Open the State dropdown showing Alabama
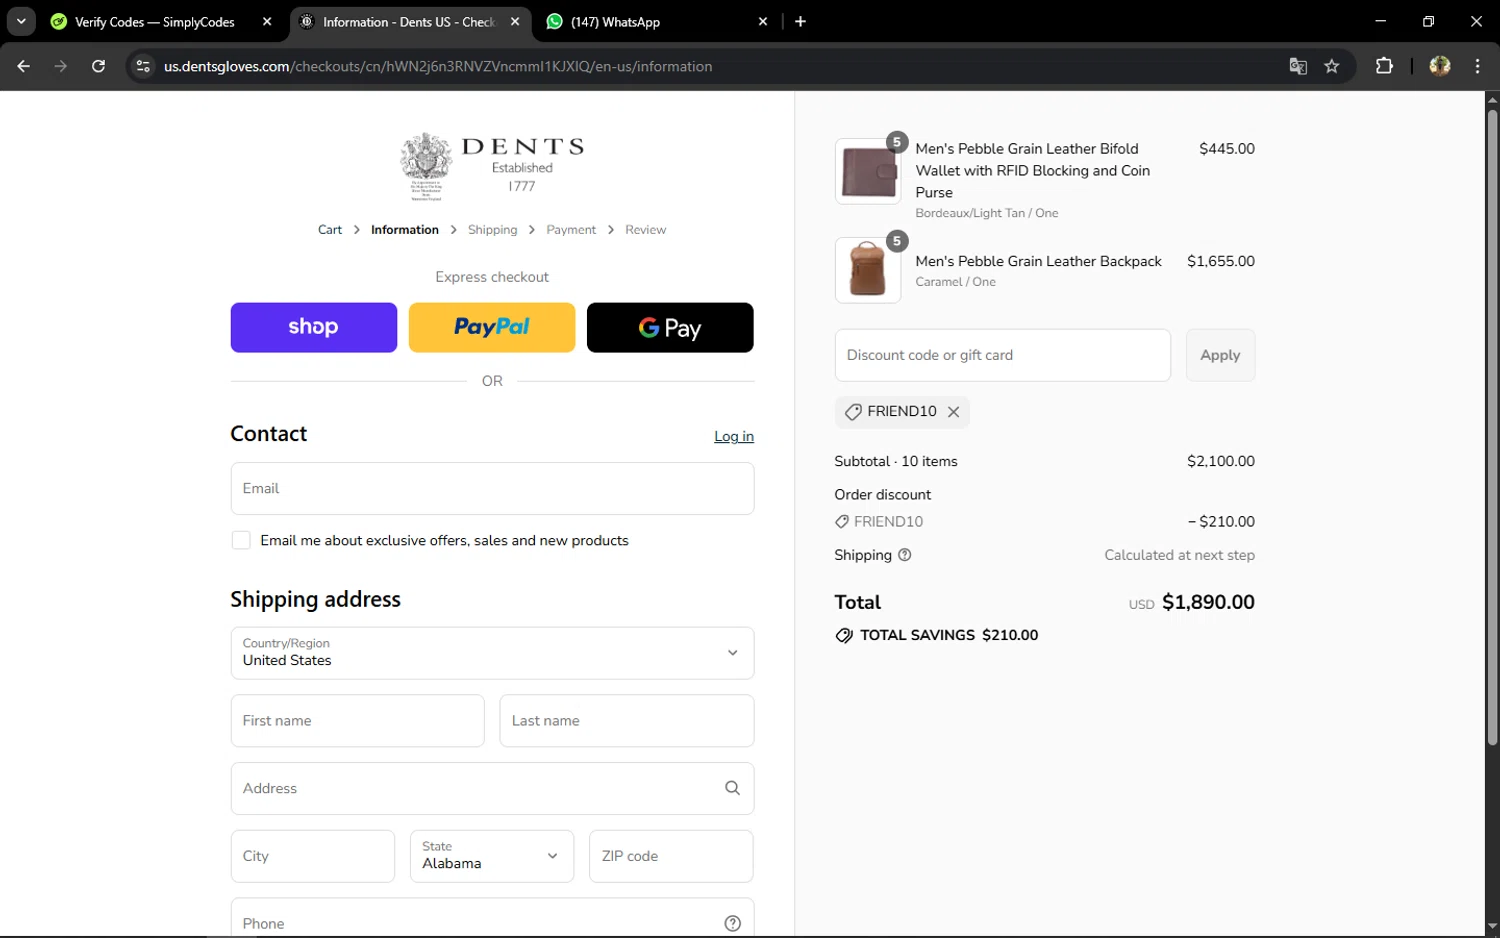Screen dimensions: 1500x938 click(492, 856)
